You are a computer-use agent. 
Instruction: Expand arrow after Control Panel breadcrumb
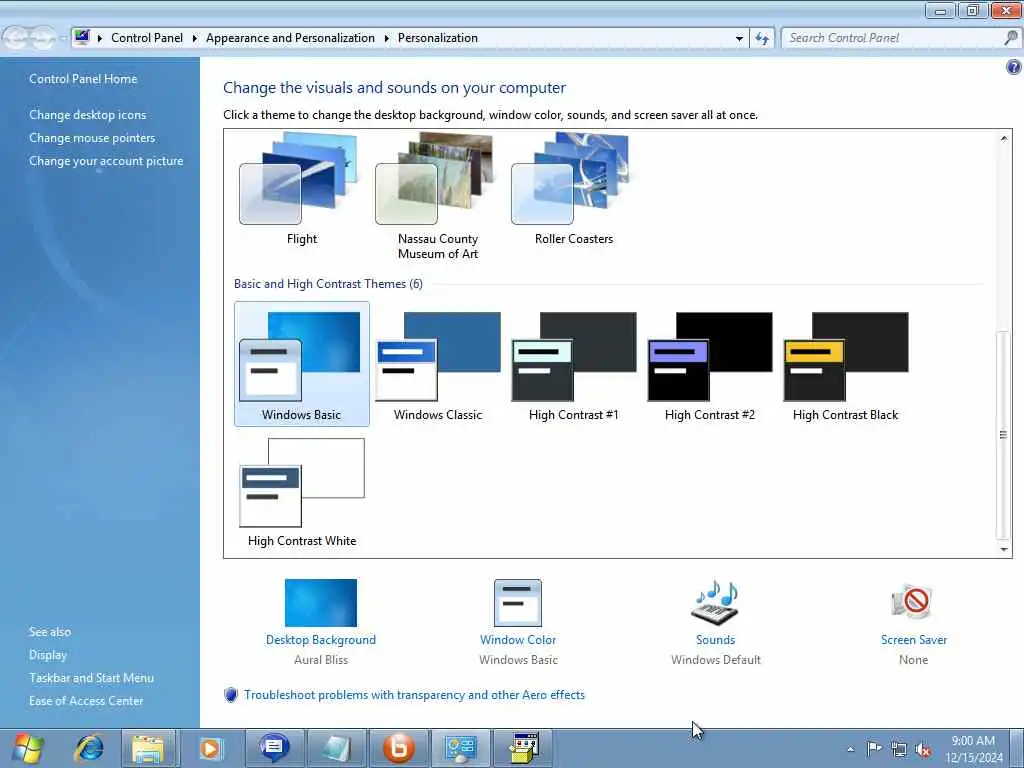[x=195, y=39]
